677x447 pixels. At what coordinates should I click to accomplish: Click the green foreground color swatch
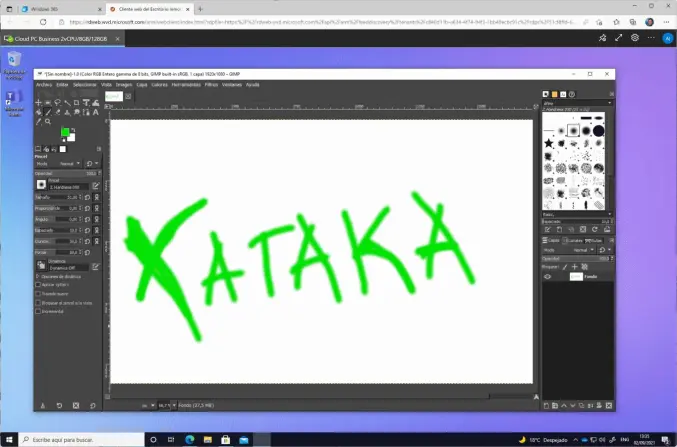click(x=65, y=132)
